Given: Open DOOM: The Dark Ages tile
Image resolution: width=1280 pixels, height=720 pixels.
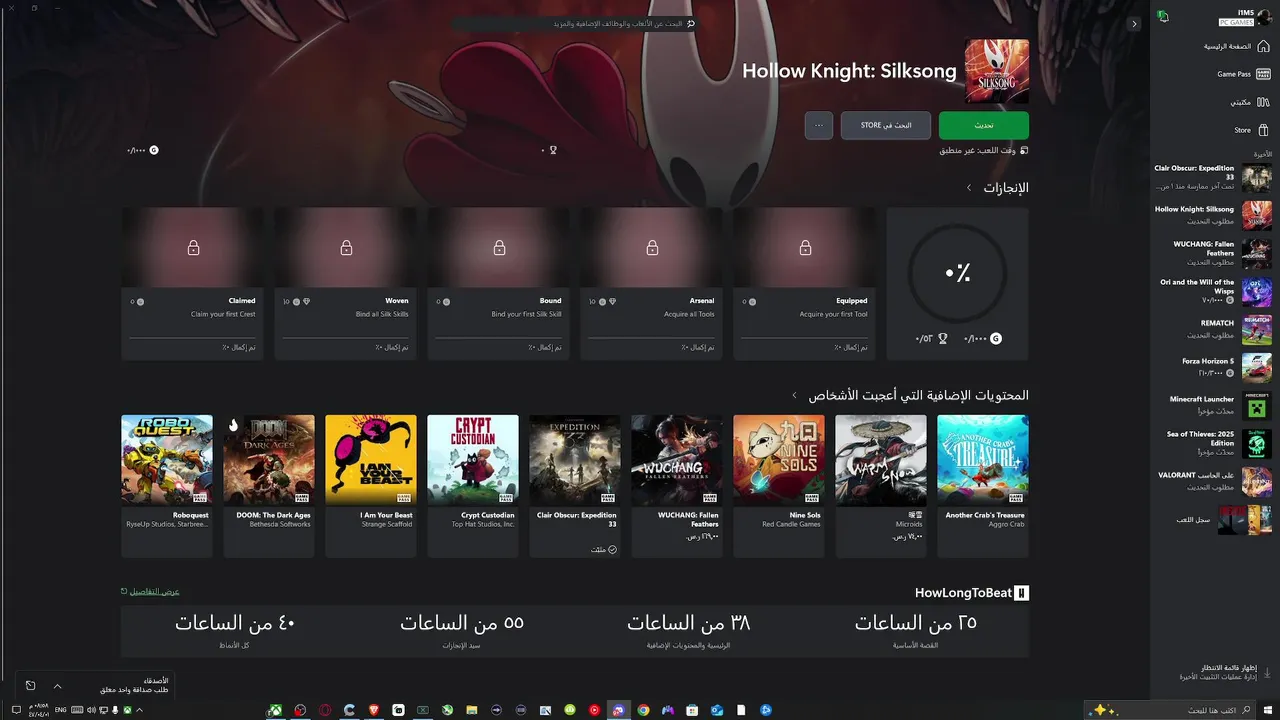Looking at the screenshot, I should point(269,485).
